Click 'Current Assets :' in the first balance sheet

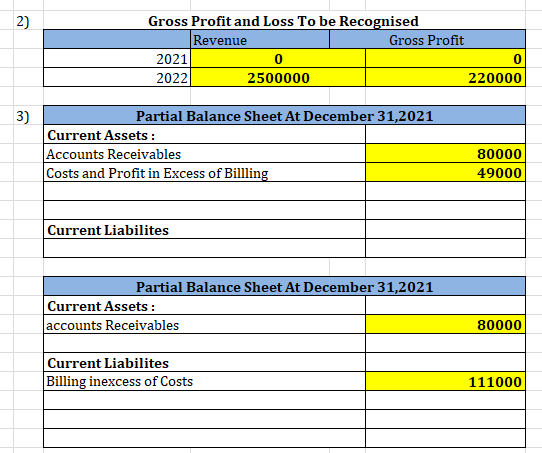[x=205, y=134]
